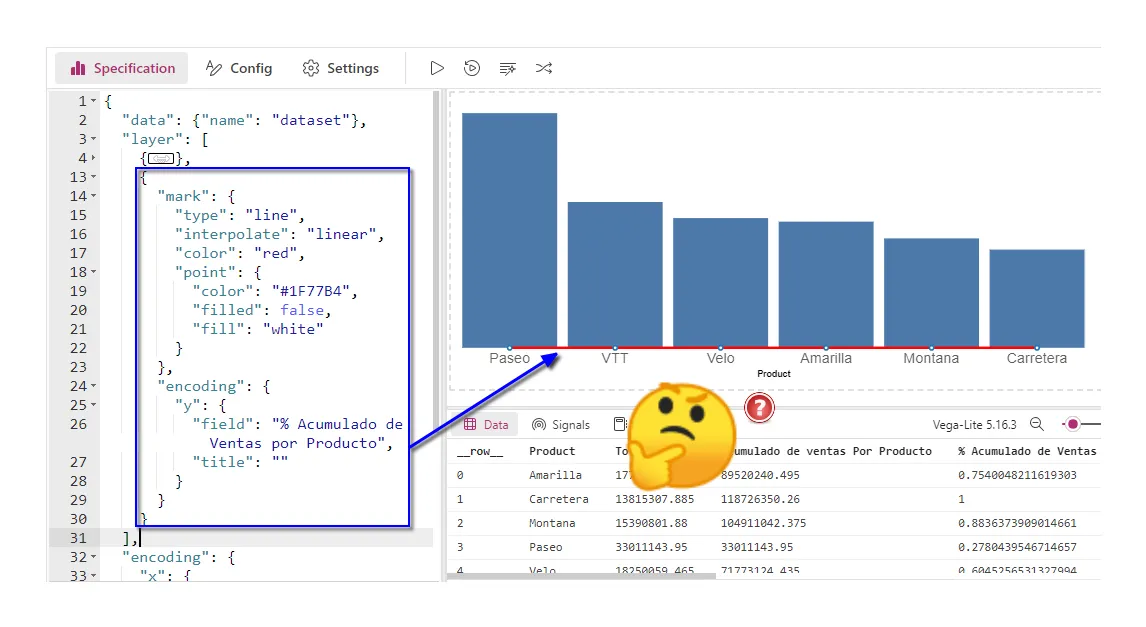This screenshot has width=1146, height=627.
Task: Open the Logs pane icon beside Signals
Action: pyautogui.click(x=620, y=425)
